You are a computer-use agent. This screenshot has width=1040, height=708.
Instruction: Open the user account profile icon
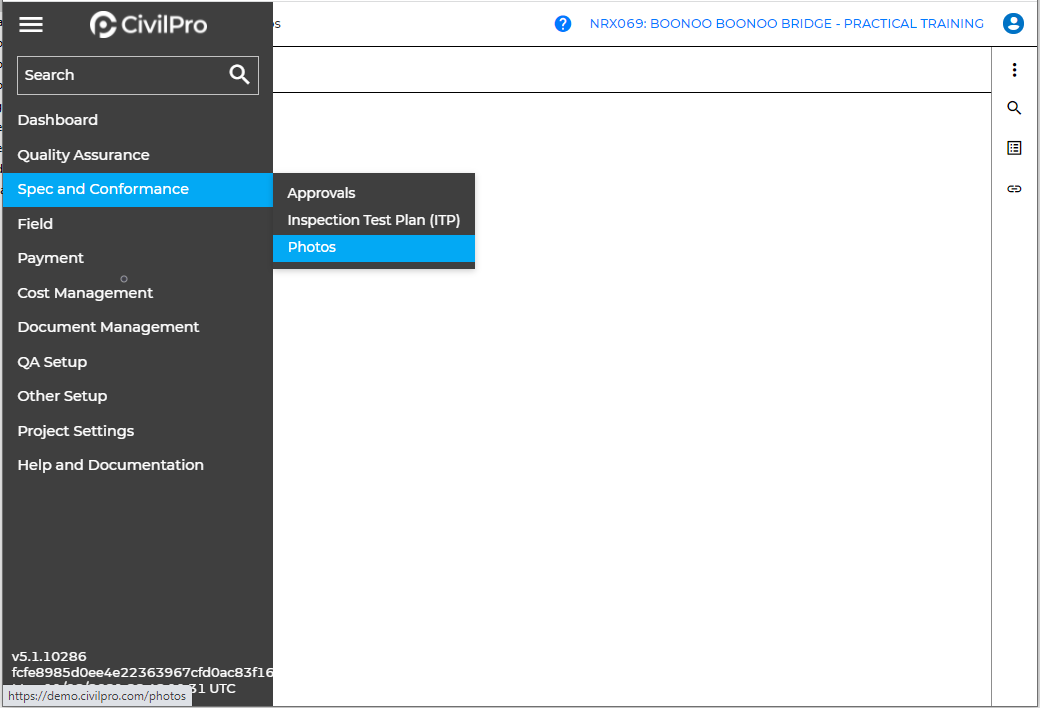(x=1013, y=24)
